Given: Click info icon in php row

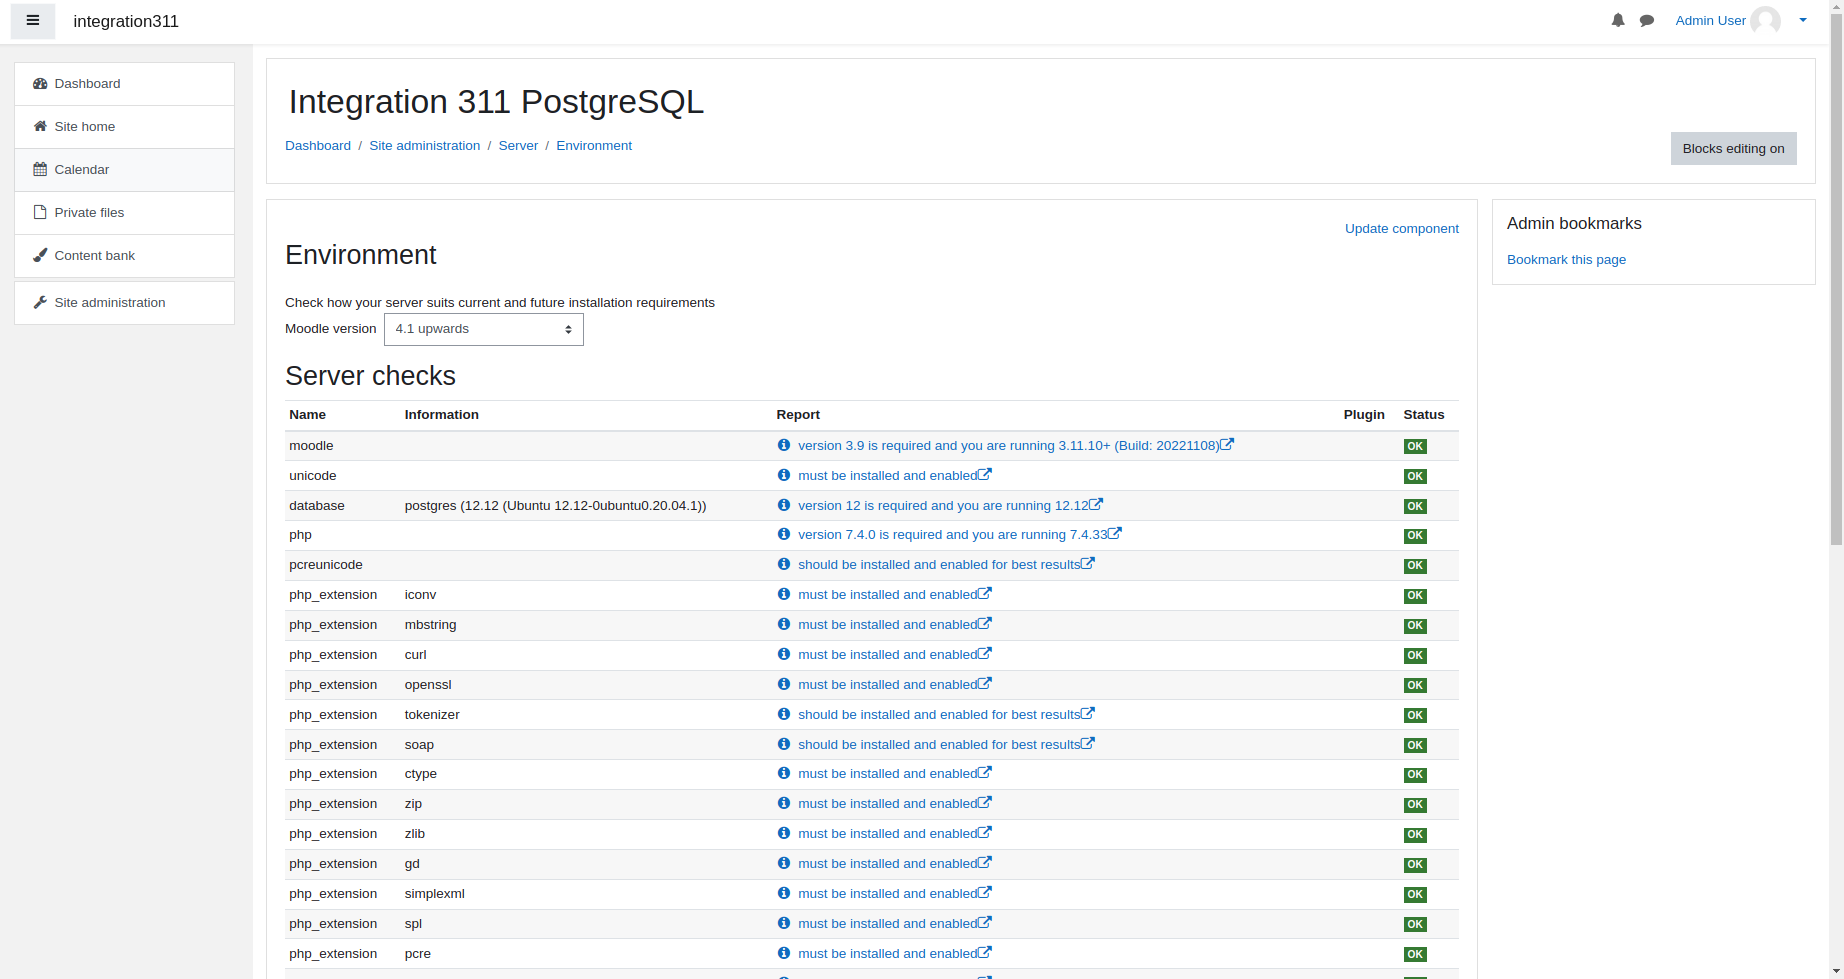Looking at the screenshot, I should click(784, 534).
